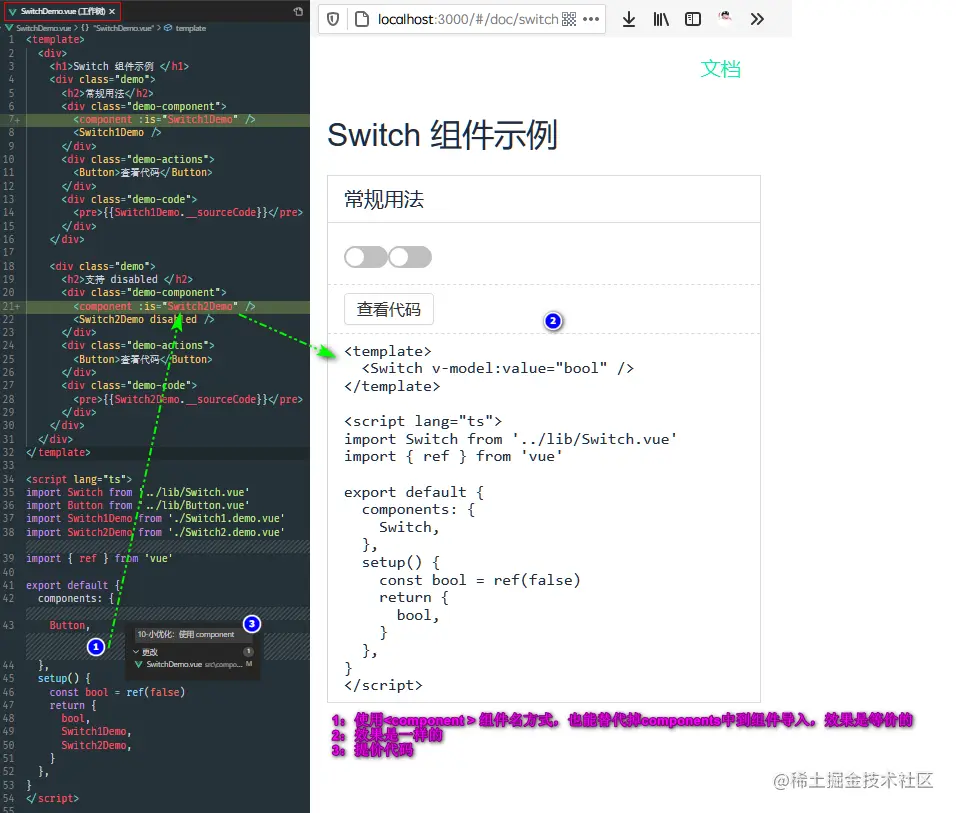Open the 文档 link
956x813 pixels.
pyautogui.click(x=721, y=69)
